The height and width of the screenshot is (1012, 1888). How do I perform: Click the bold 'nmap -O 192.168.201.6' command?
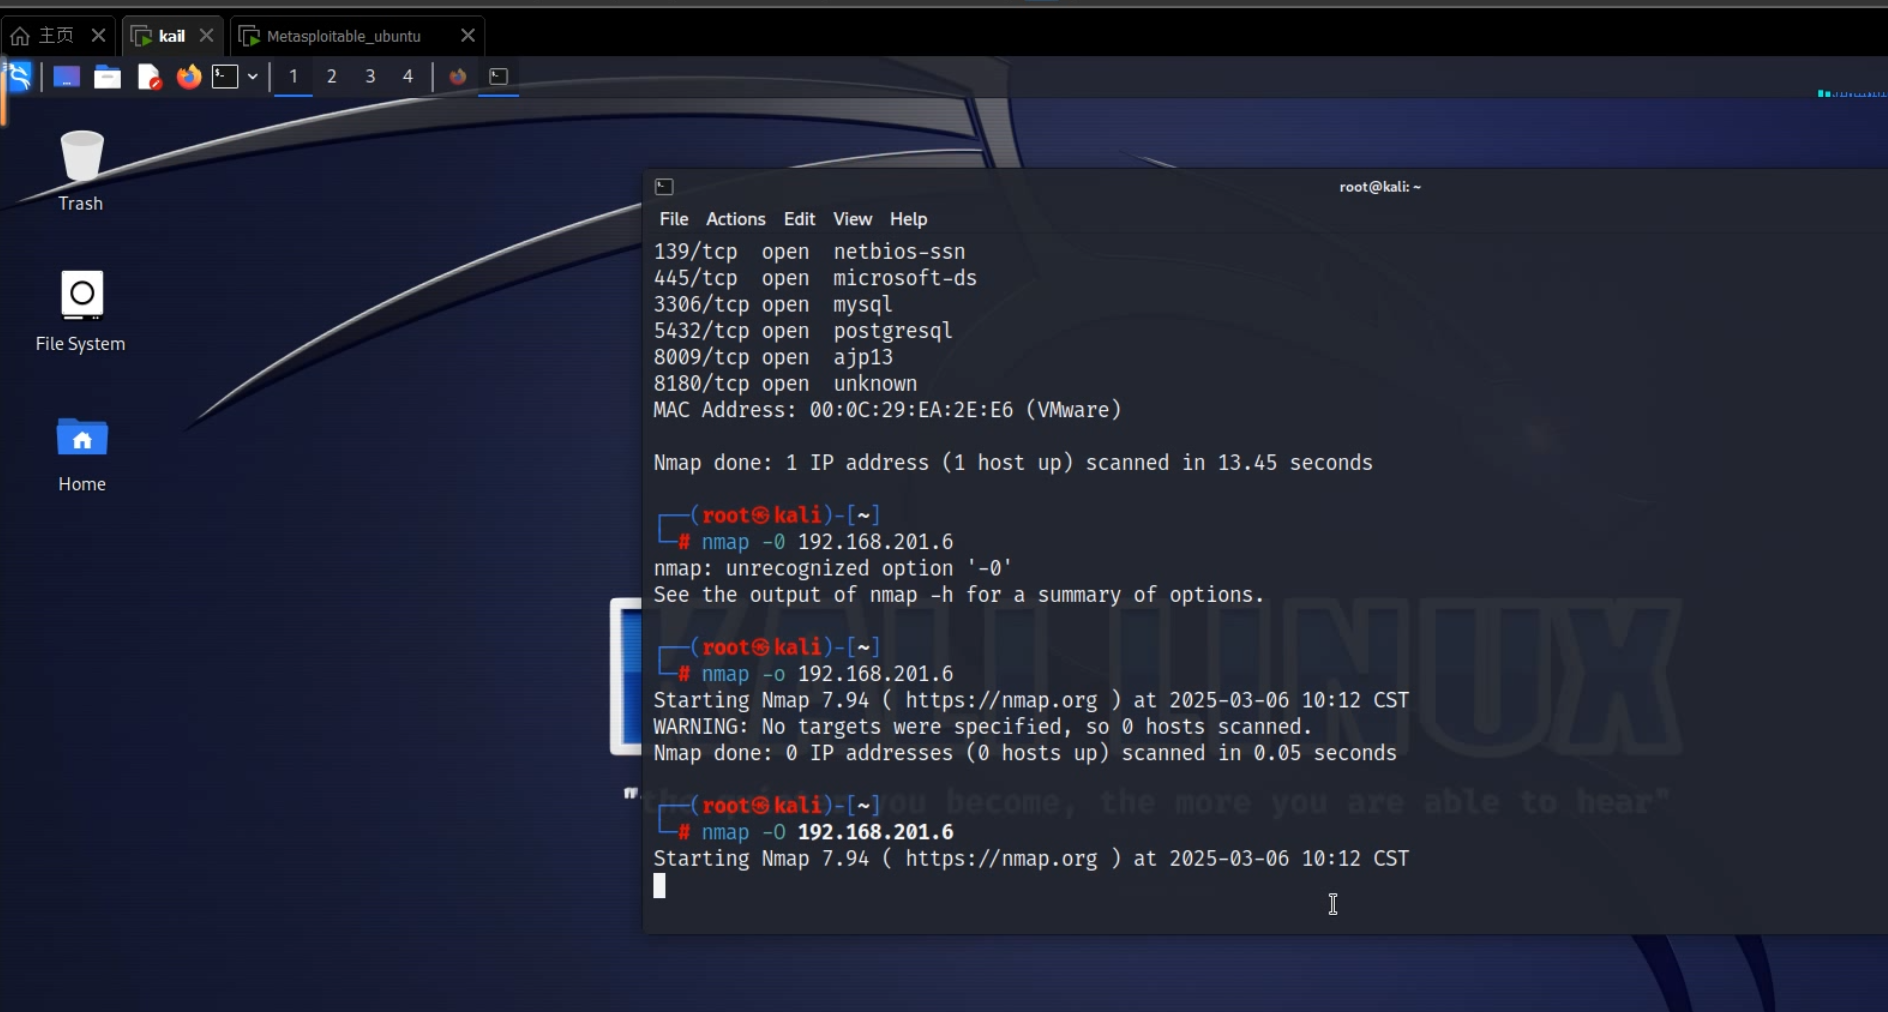click(827, 832)
